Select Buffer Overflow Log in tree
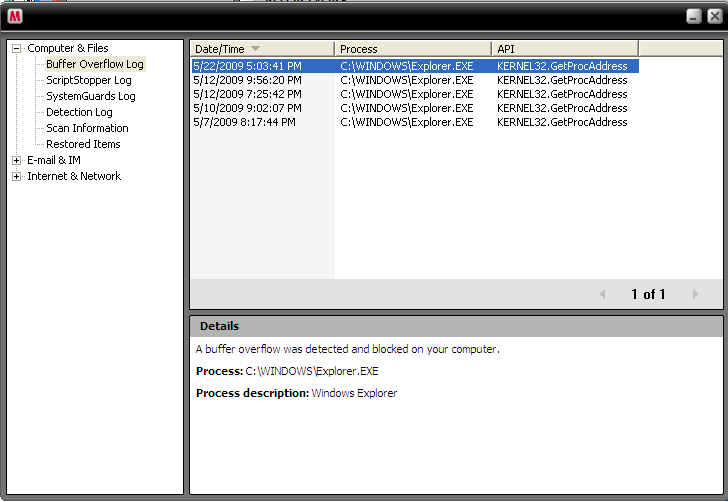The width and height of the screenshot is (728, 502). [x=94, y=64]
